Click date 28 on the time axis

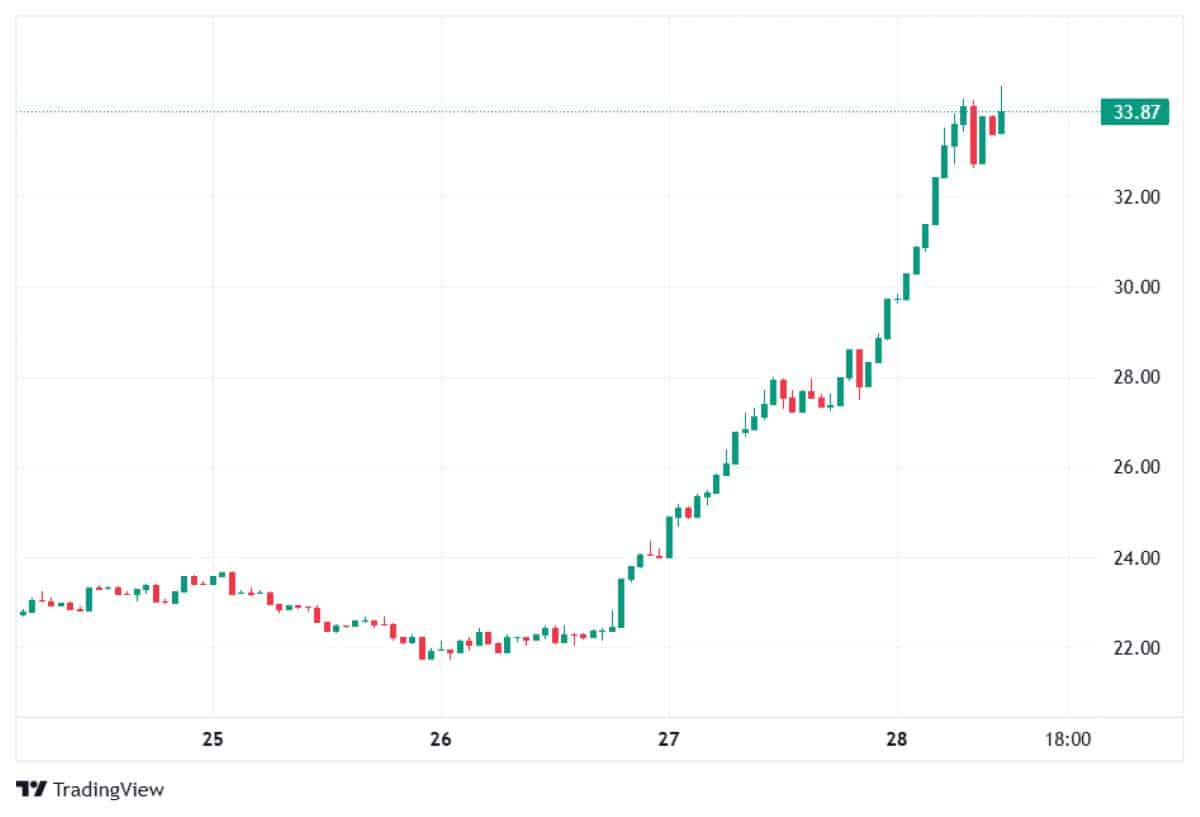897,740
